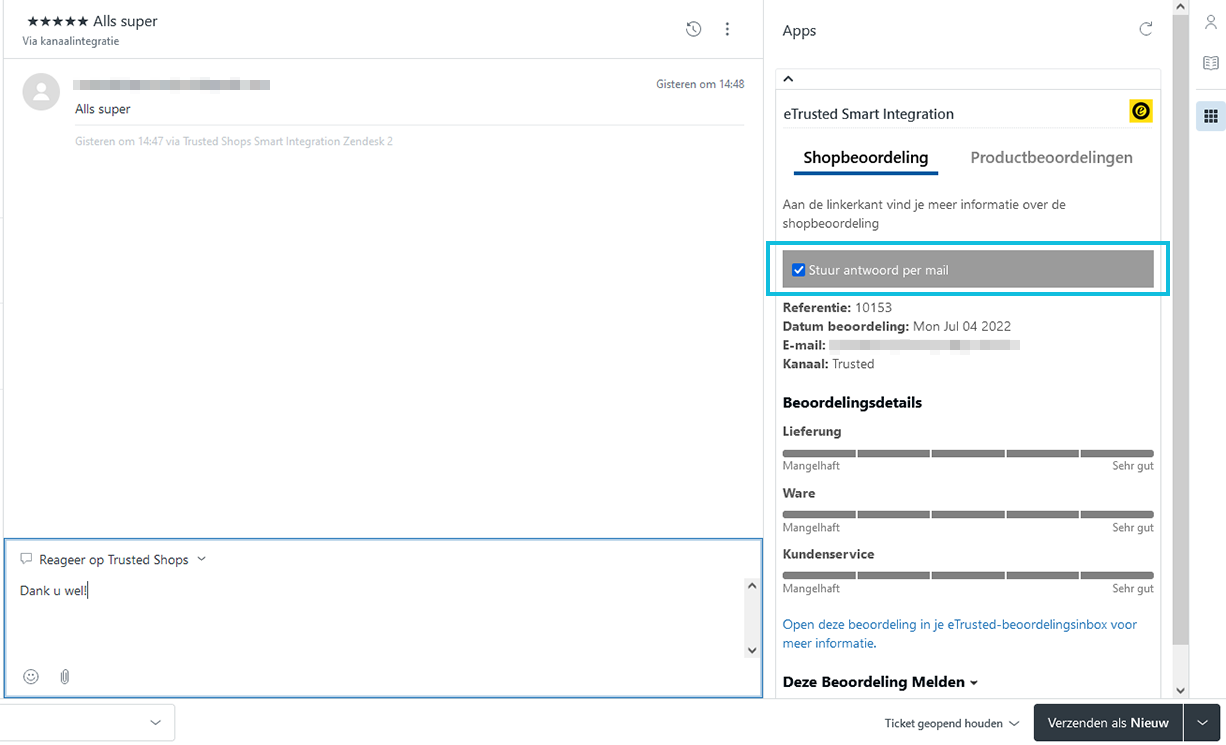
Task: Click the Apps panel heading
Action: pyautogui.click(x=799, y=31)
